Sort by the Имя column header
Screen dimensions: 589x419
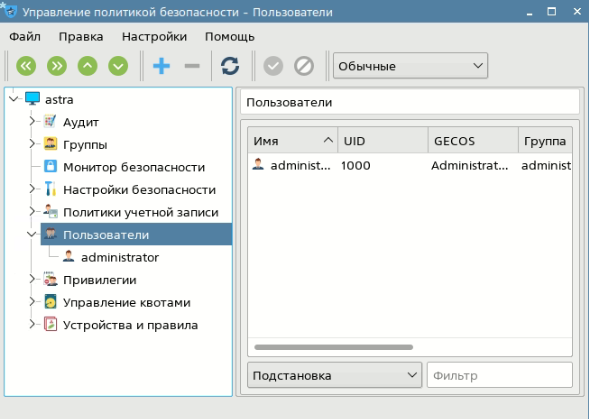pyautogui.click(x=293, y=141)
